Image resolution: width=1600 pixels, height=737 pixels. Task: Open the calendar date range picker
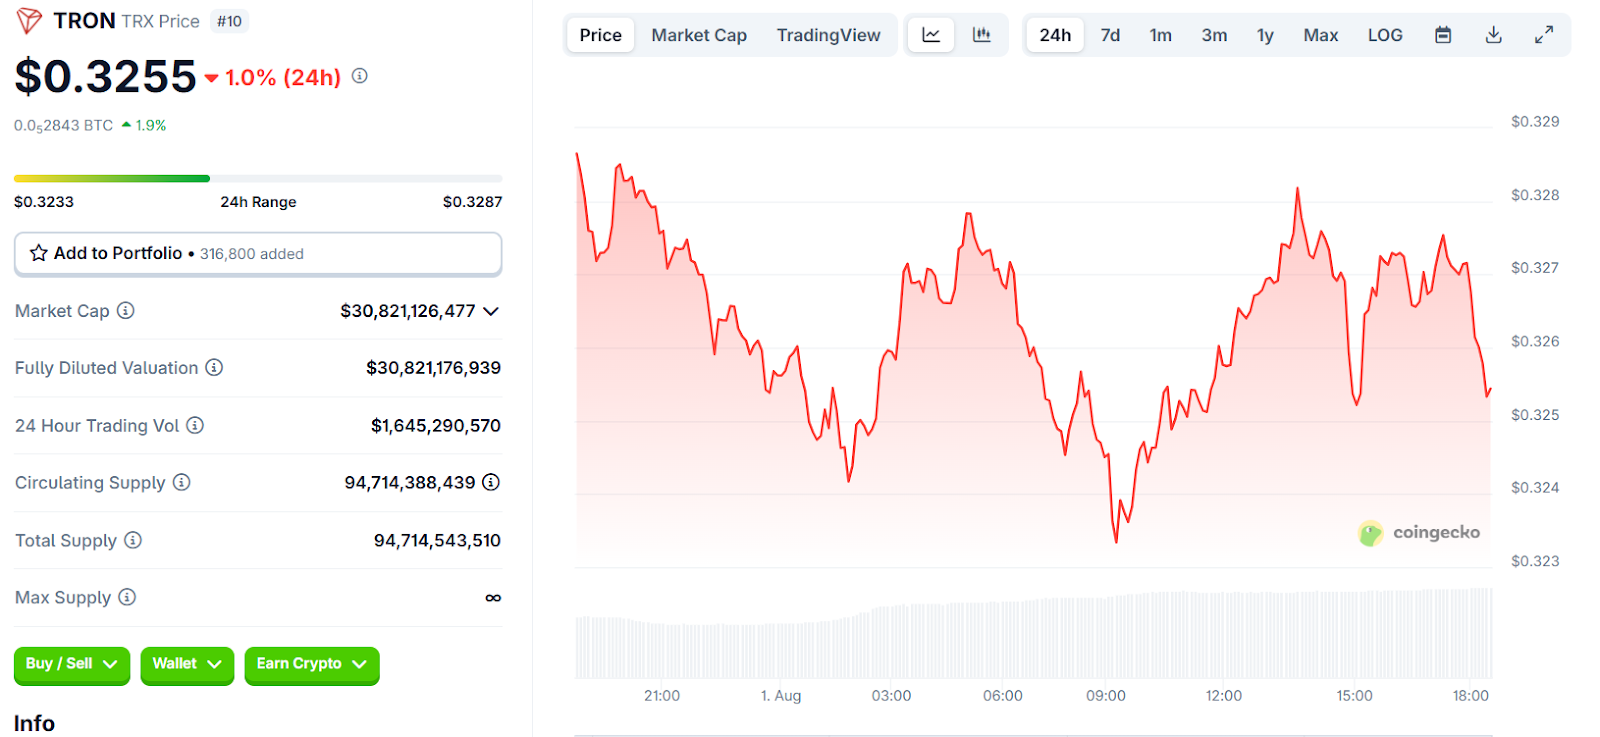point(1443,35)
